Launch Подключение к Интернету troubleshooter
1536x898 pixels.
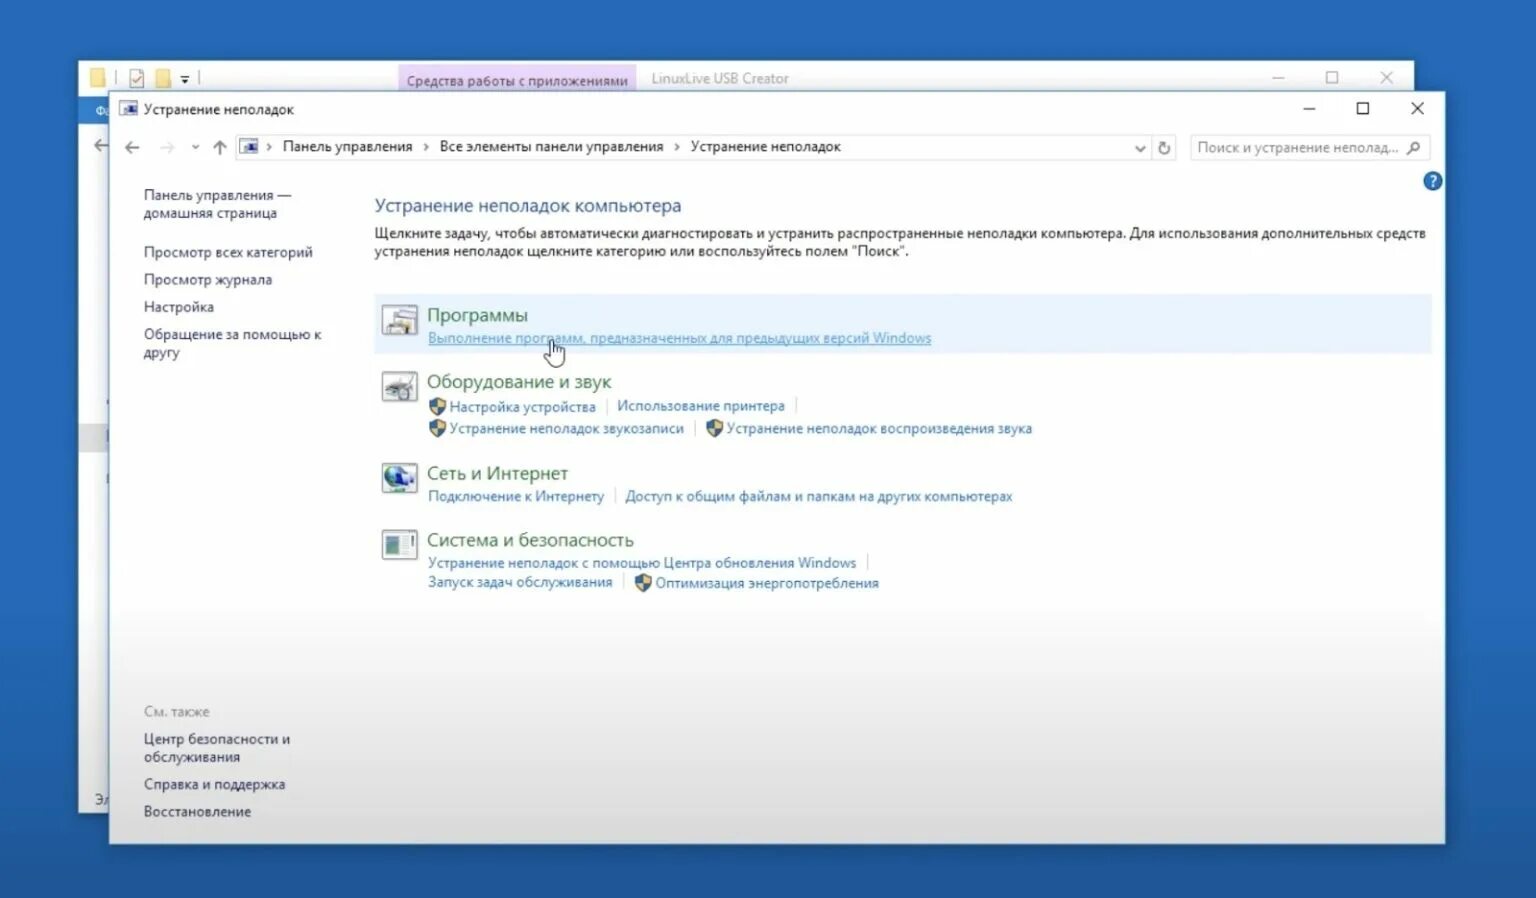(516, 496)
